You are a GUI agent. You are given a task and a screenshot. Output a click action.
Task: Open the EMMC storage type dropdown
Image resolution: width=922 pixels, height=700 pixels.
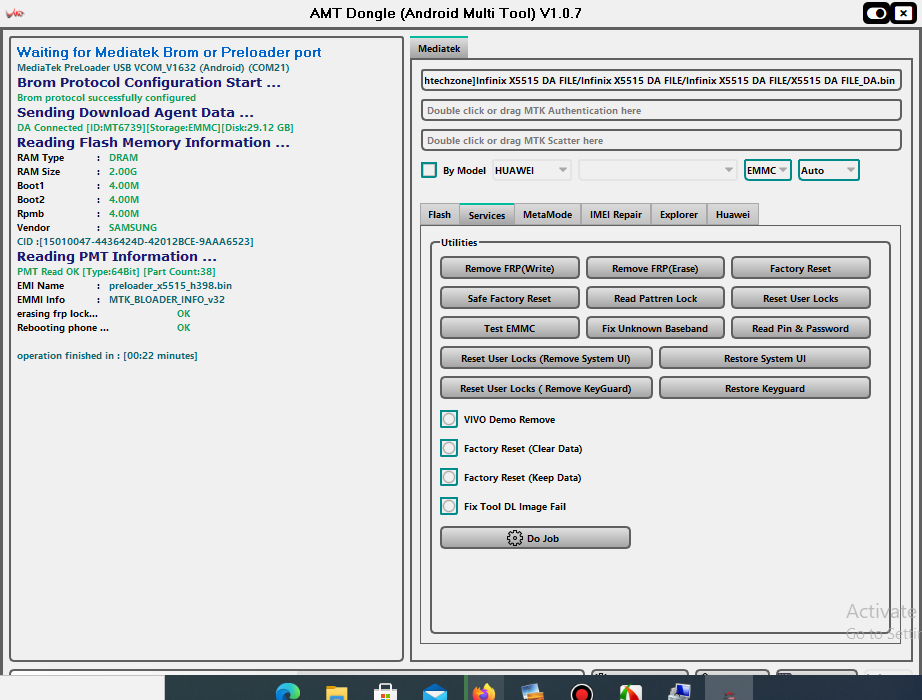[x=767, y=170]
